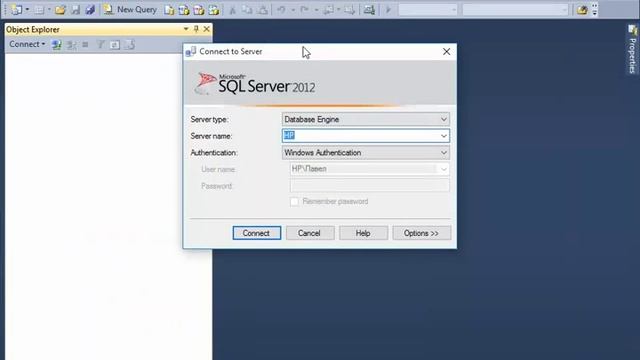Click the Stop square icon in Object Explorer
Image resolution: width=640 pixels, height=360 pixels.
[85, 44]
